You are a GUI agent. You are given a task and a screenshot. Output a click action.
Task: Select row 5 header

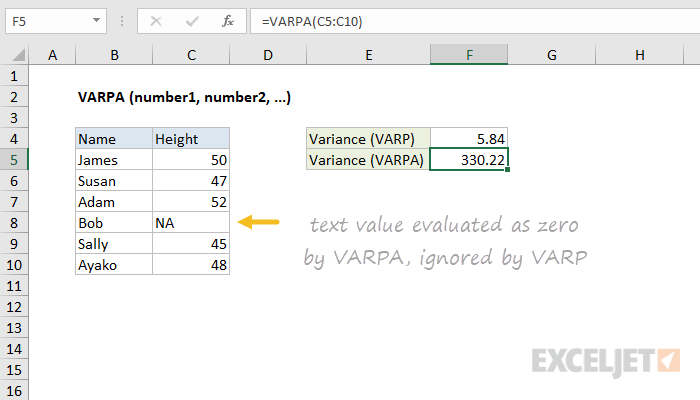tap(14, 160)
